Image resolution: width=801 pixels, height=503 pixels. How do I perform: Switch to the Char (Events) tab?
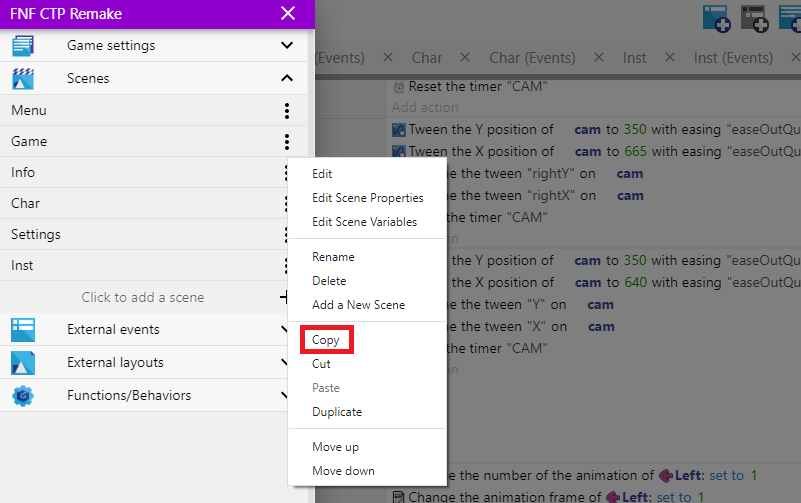coord(531,58)
